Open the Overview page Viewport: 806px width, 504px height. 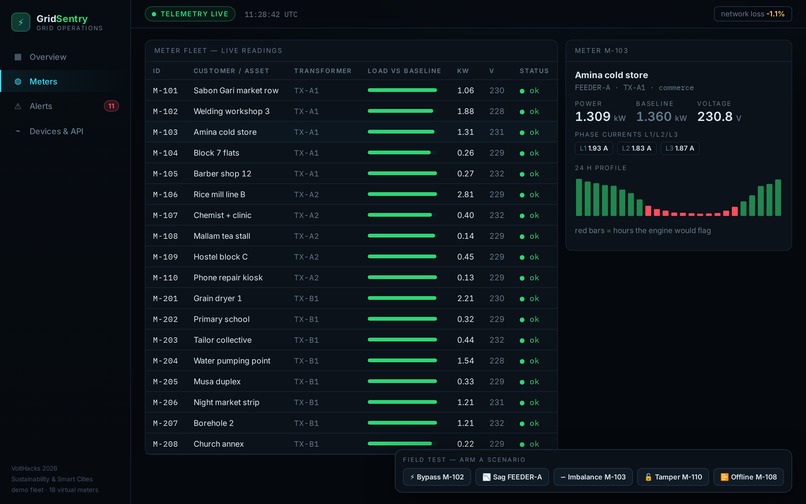click(65, 57)
